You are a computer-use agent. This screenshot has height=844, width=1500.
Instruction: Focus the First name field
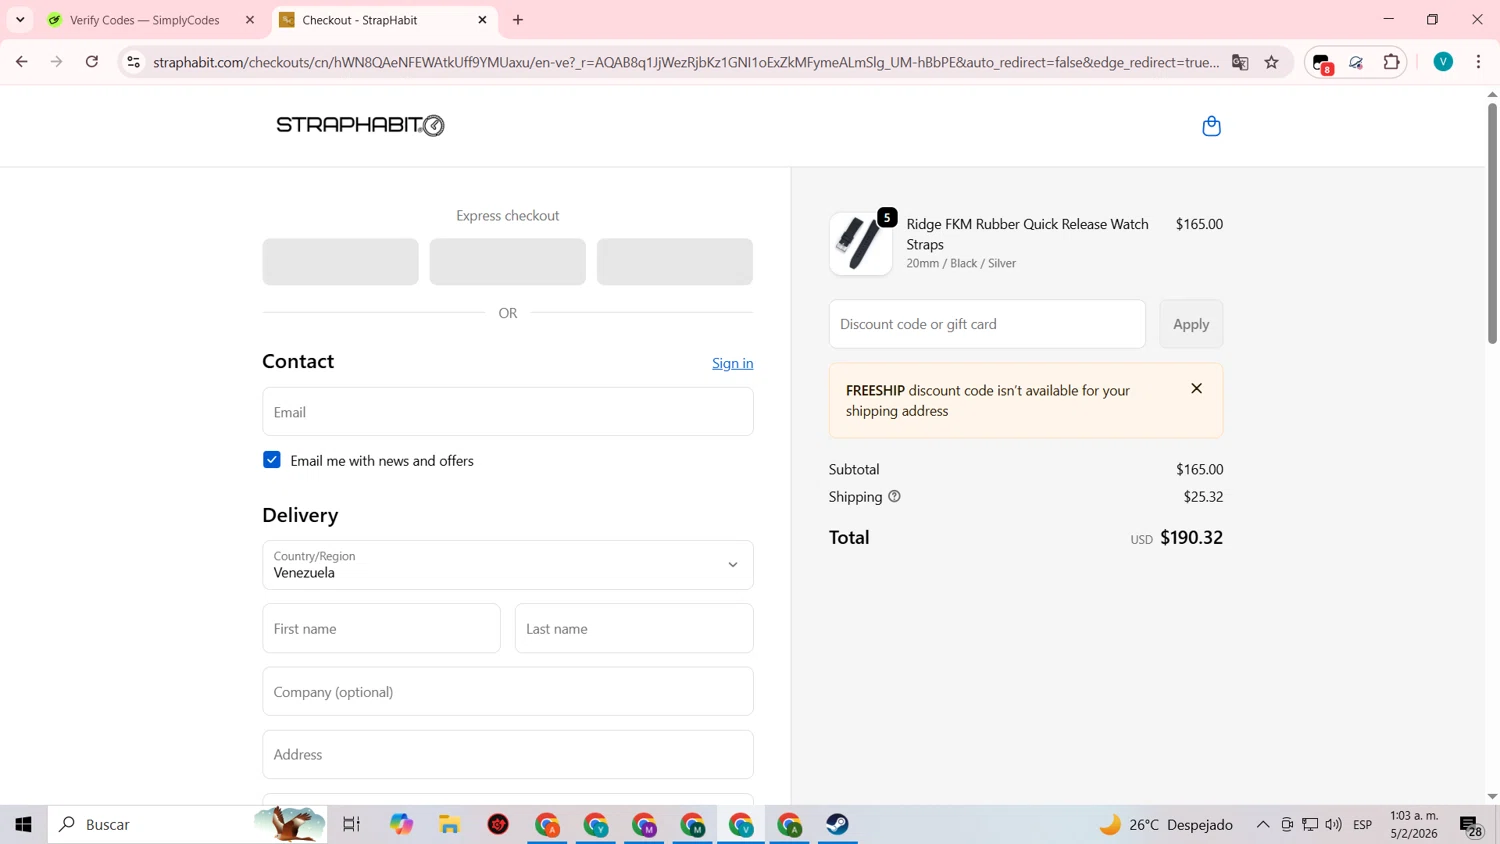coord(381,629)
